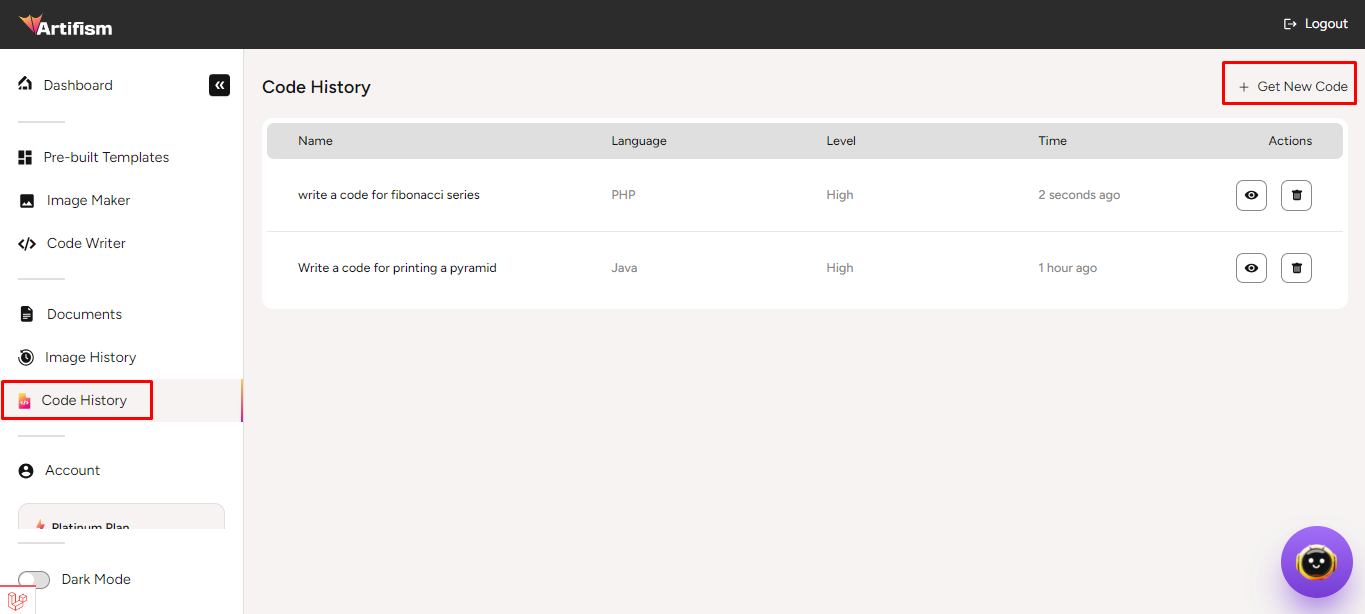Delete the pyramid printing code entry
This screenshot has height=614, width=1365.
tap(1296, 268)
